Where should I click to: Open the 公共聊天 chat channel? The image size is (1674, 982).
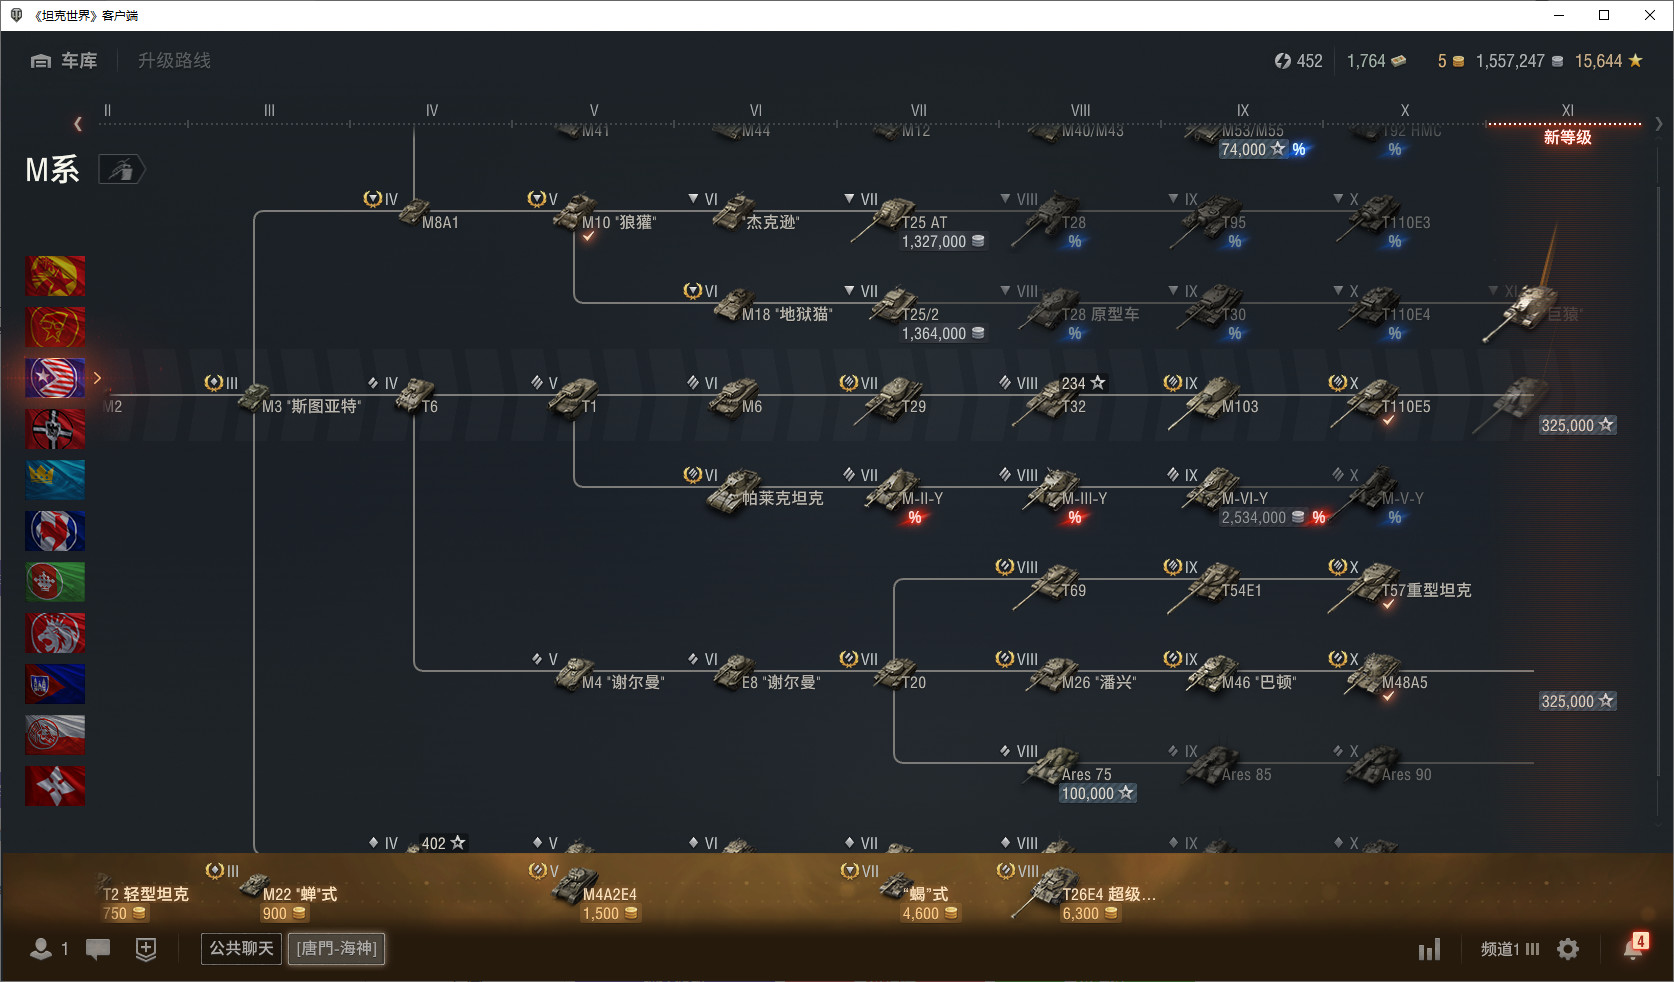[241, 948]
